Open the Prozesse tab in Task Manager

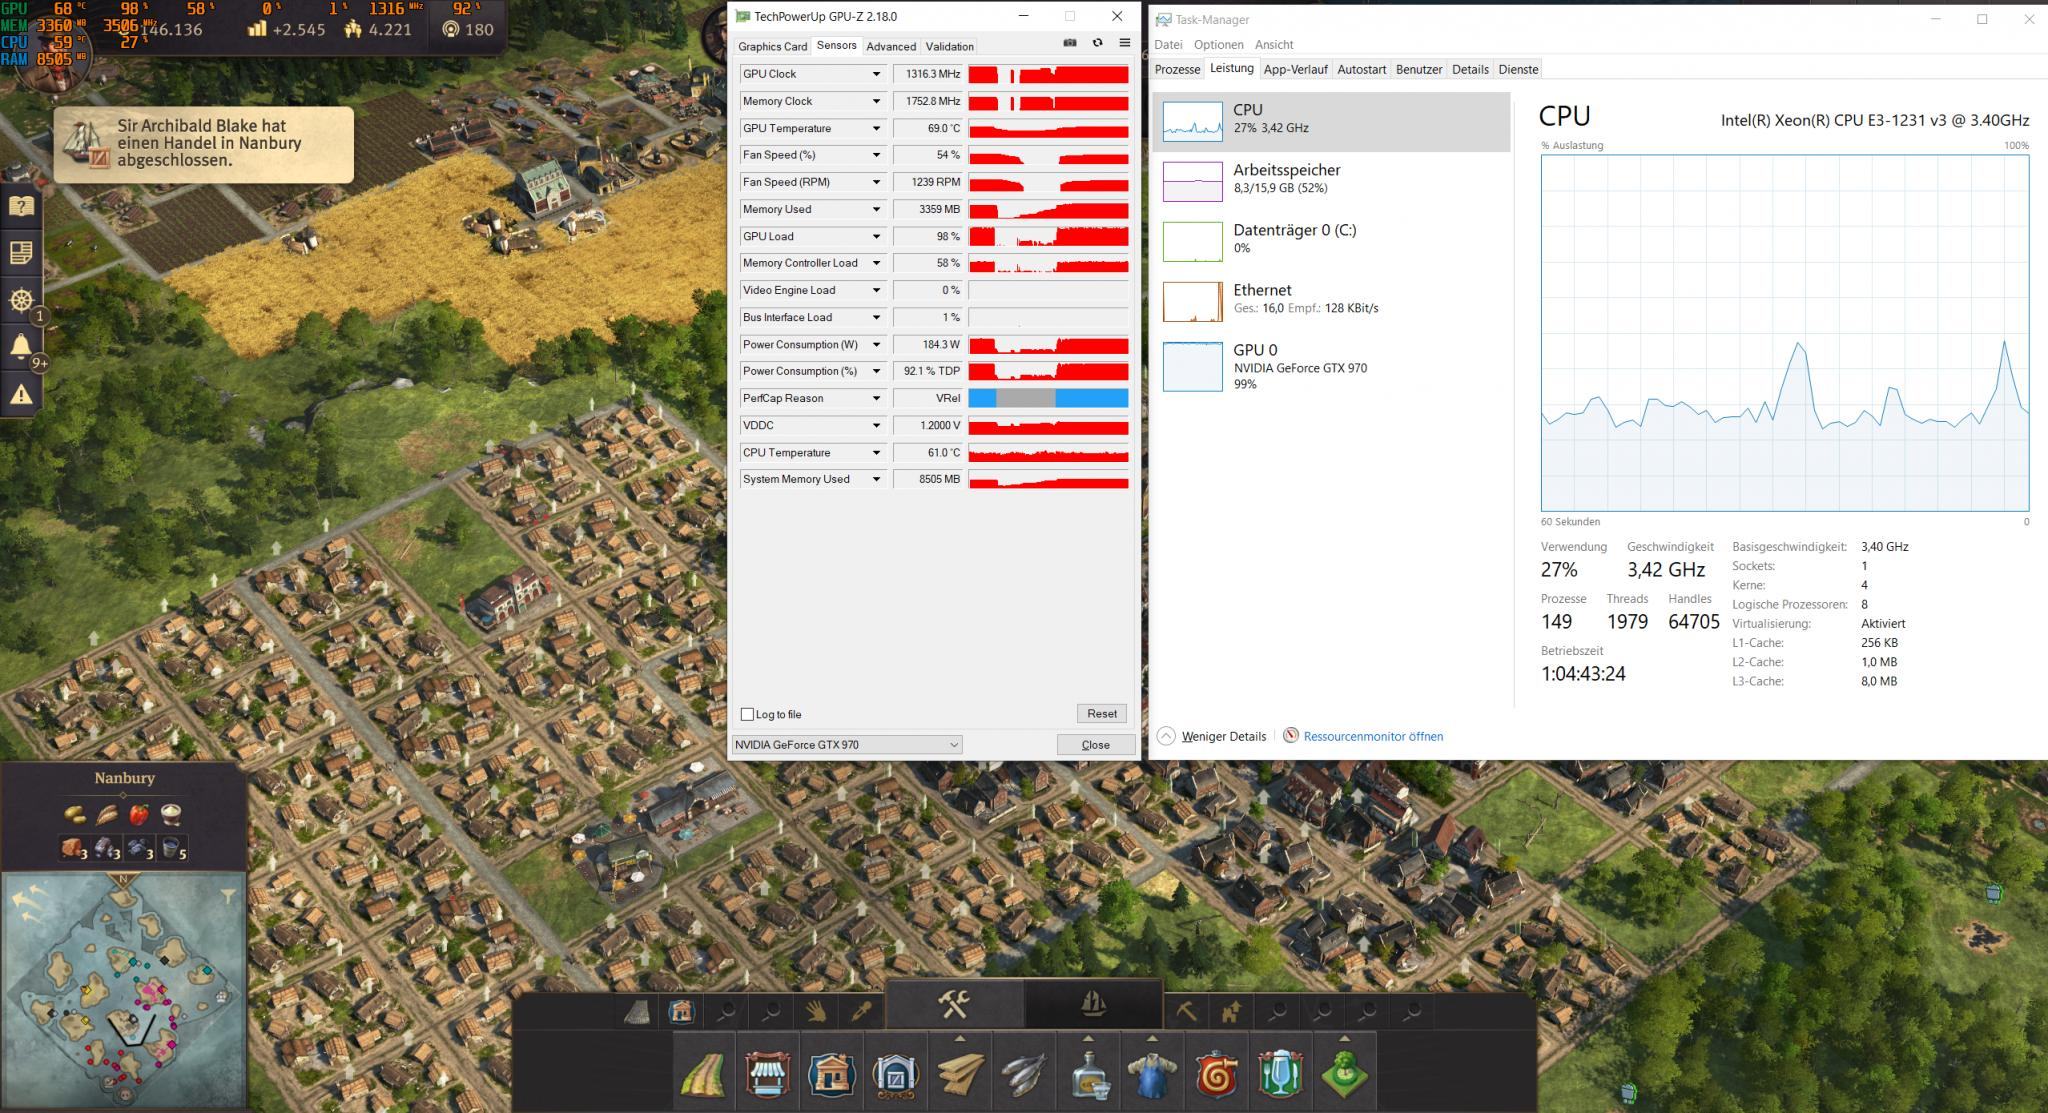(1177, 69)
